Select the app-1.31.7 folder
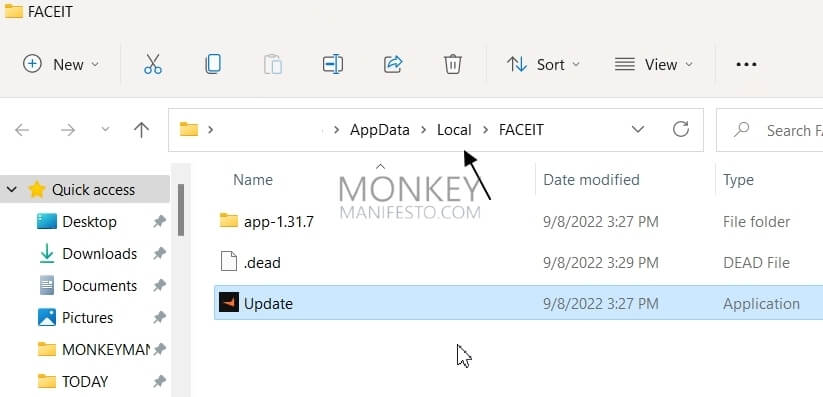The image size is (823, 397). tap(279, 222)
